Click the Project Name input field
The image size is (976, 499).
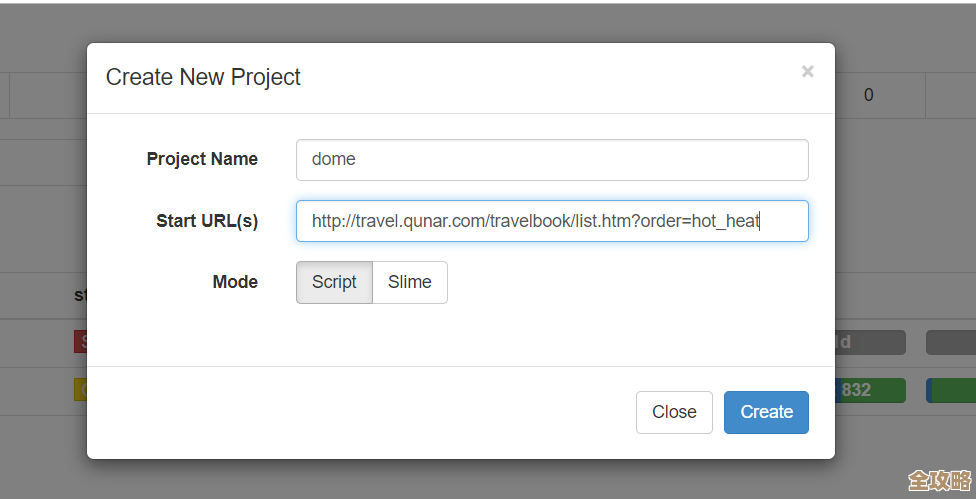pos(552,160)
